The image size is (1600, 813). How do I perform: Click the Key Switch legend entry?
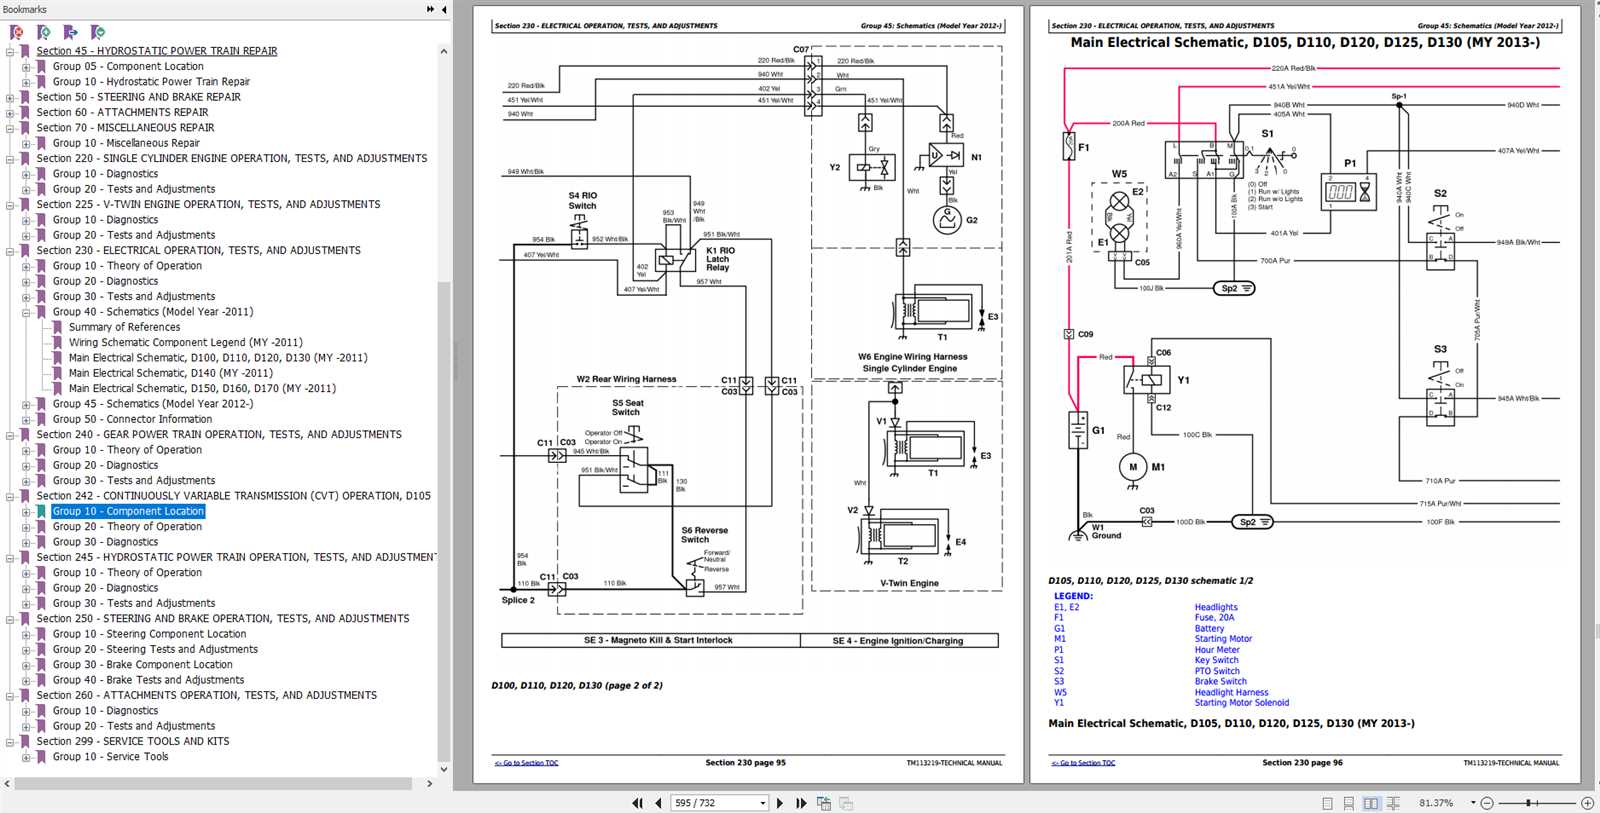[1216, 660]
